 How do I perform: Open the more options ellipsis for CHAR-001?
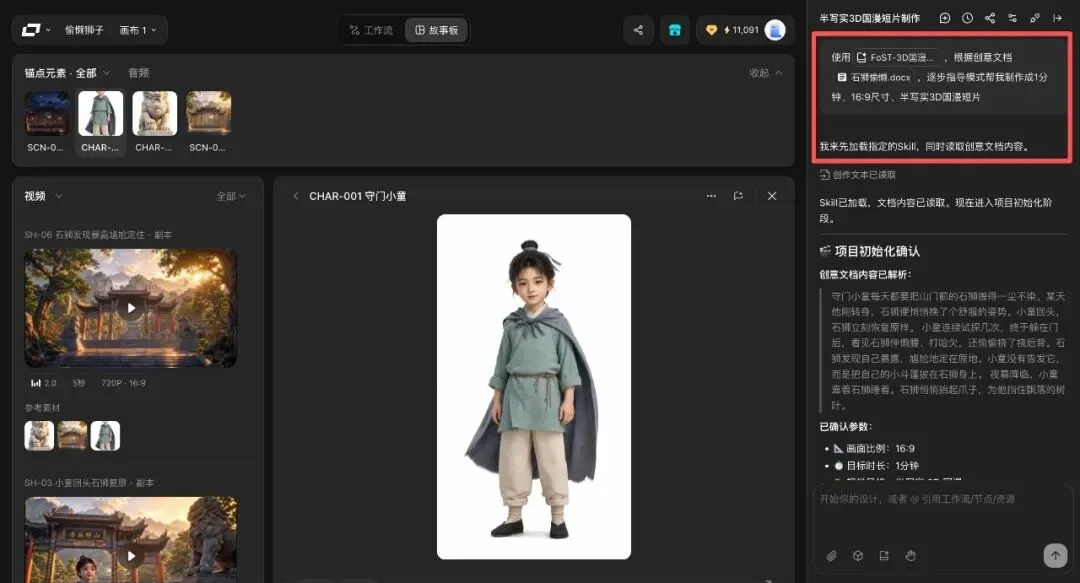[711, 196]
